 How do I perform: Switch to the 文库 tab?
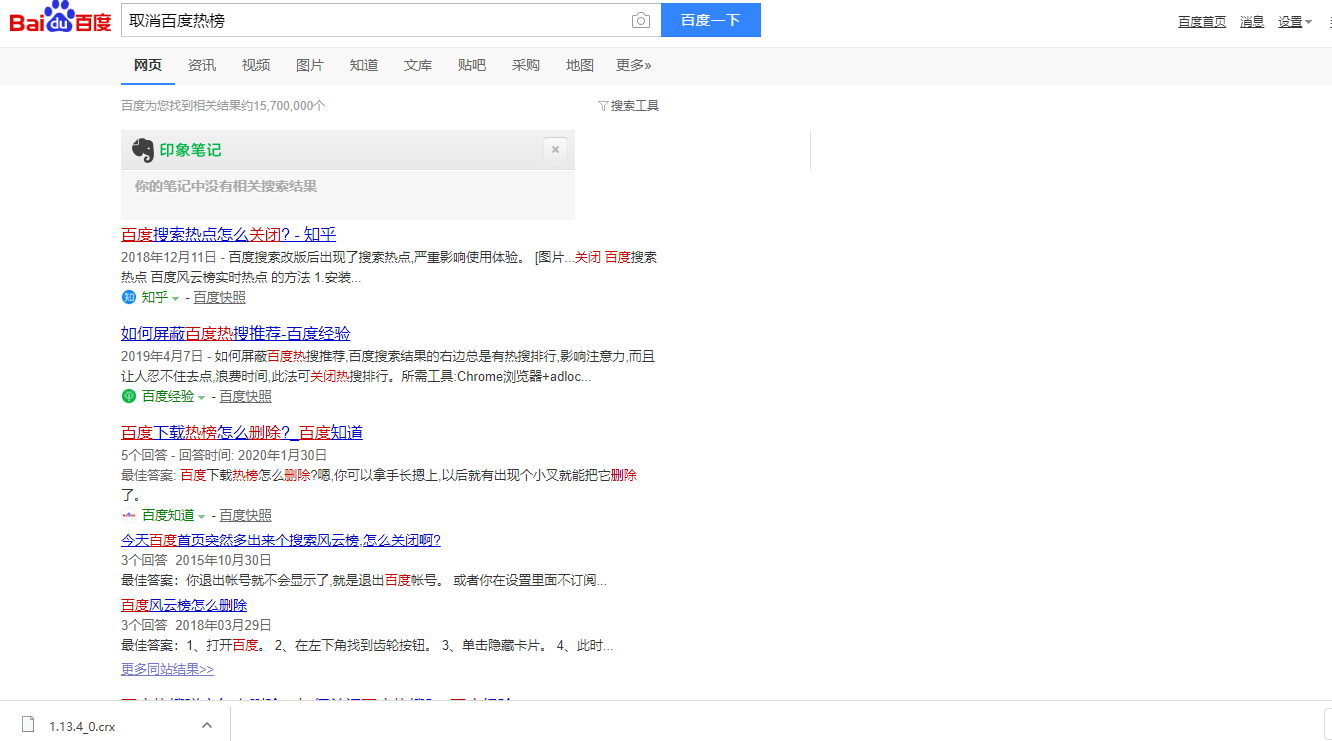418,65
